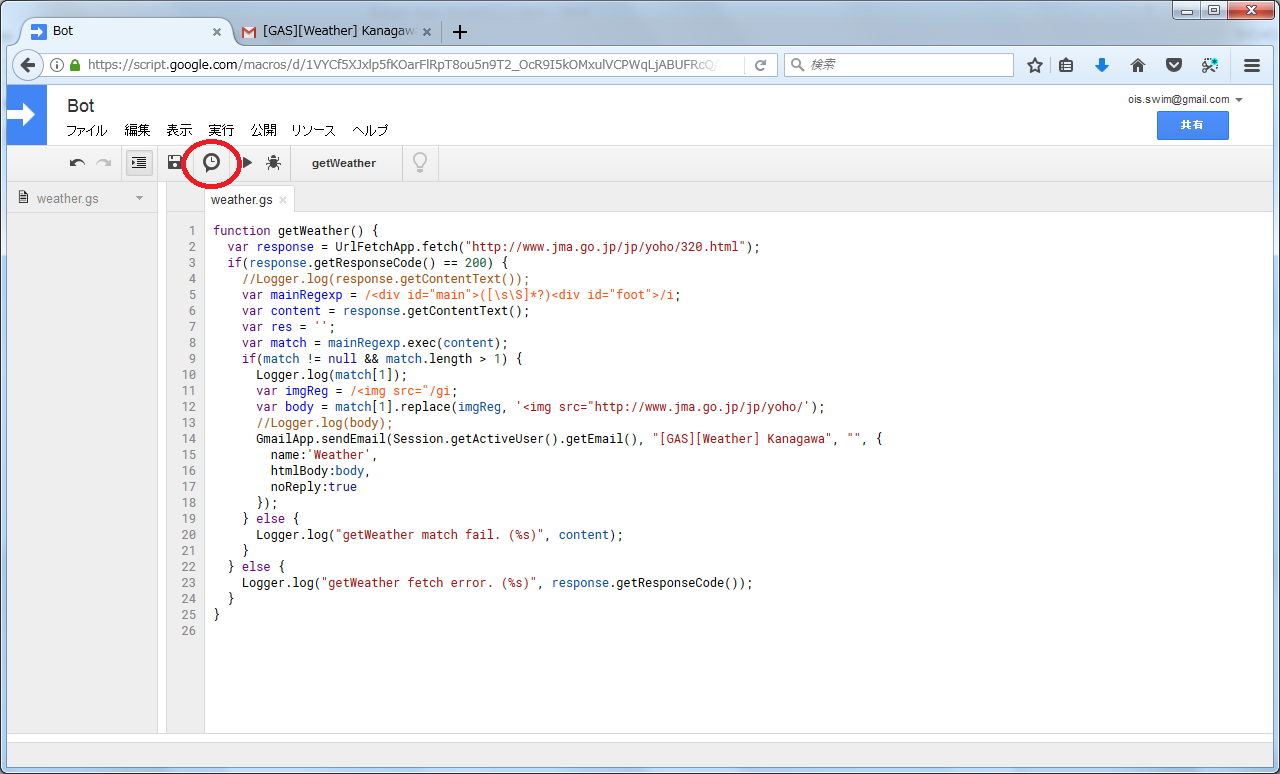Open the 表示 menu

[179, 130]
